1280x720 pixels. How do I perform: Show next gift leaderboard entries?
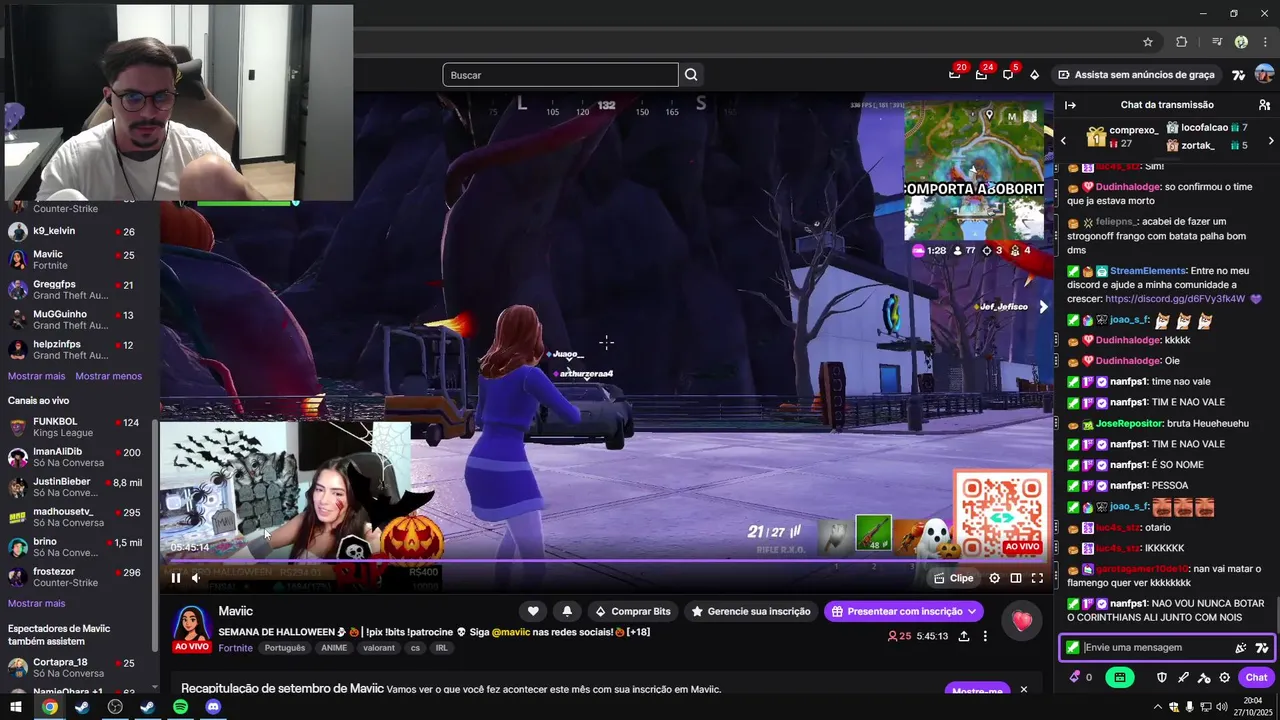[1271, 141]
